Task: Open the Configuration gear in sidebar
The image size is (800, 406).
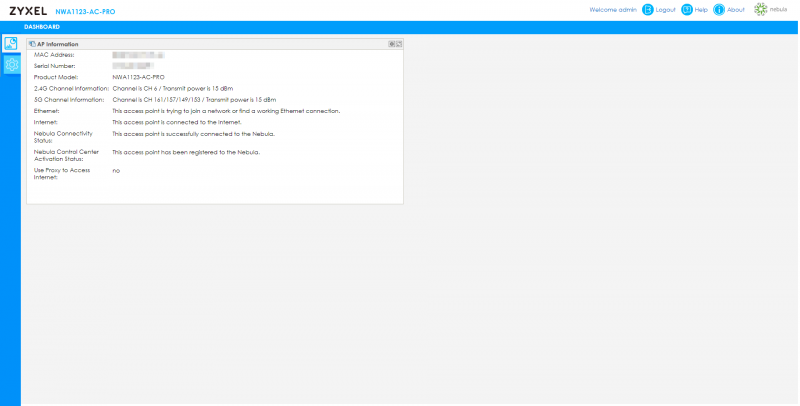Action: click(x=11, y=64)
